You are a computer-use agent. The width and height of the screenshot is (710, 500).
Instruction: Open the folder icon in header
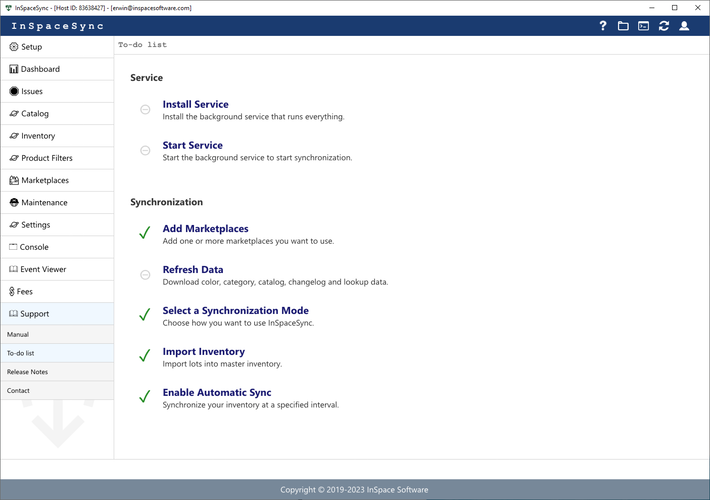tap(623, 26)
